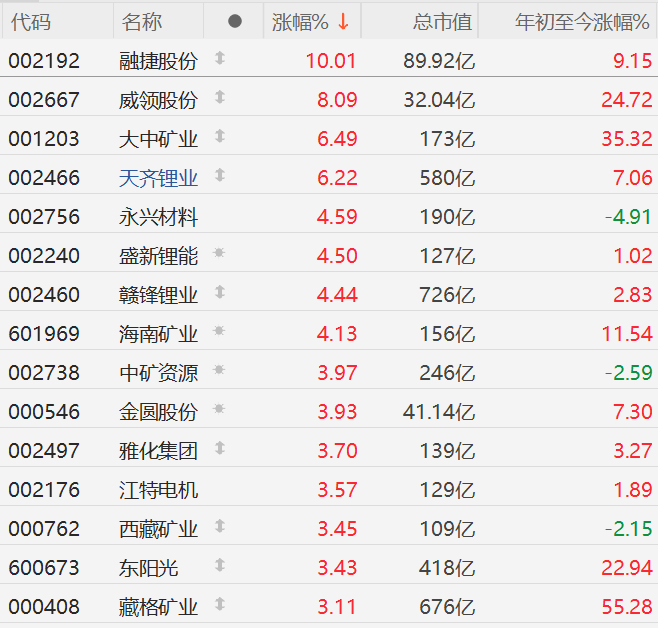
Task: Click year-to-date value 22.94 for 东阳光
Action: pos(627,568)
